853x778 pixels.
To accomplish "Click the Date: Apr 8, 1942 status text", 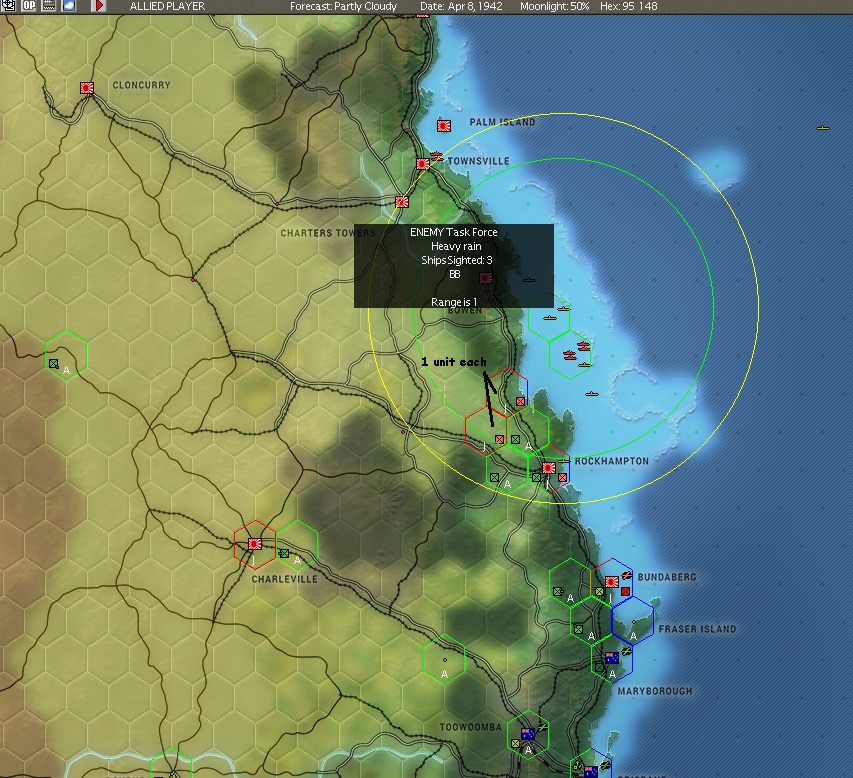I will tap(461, 7).
